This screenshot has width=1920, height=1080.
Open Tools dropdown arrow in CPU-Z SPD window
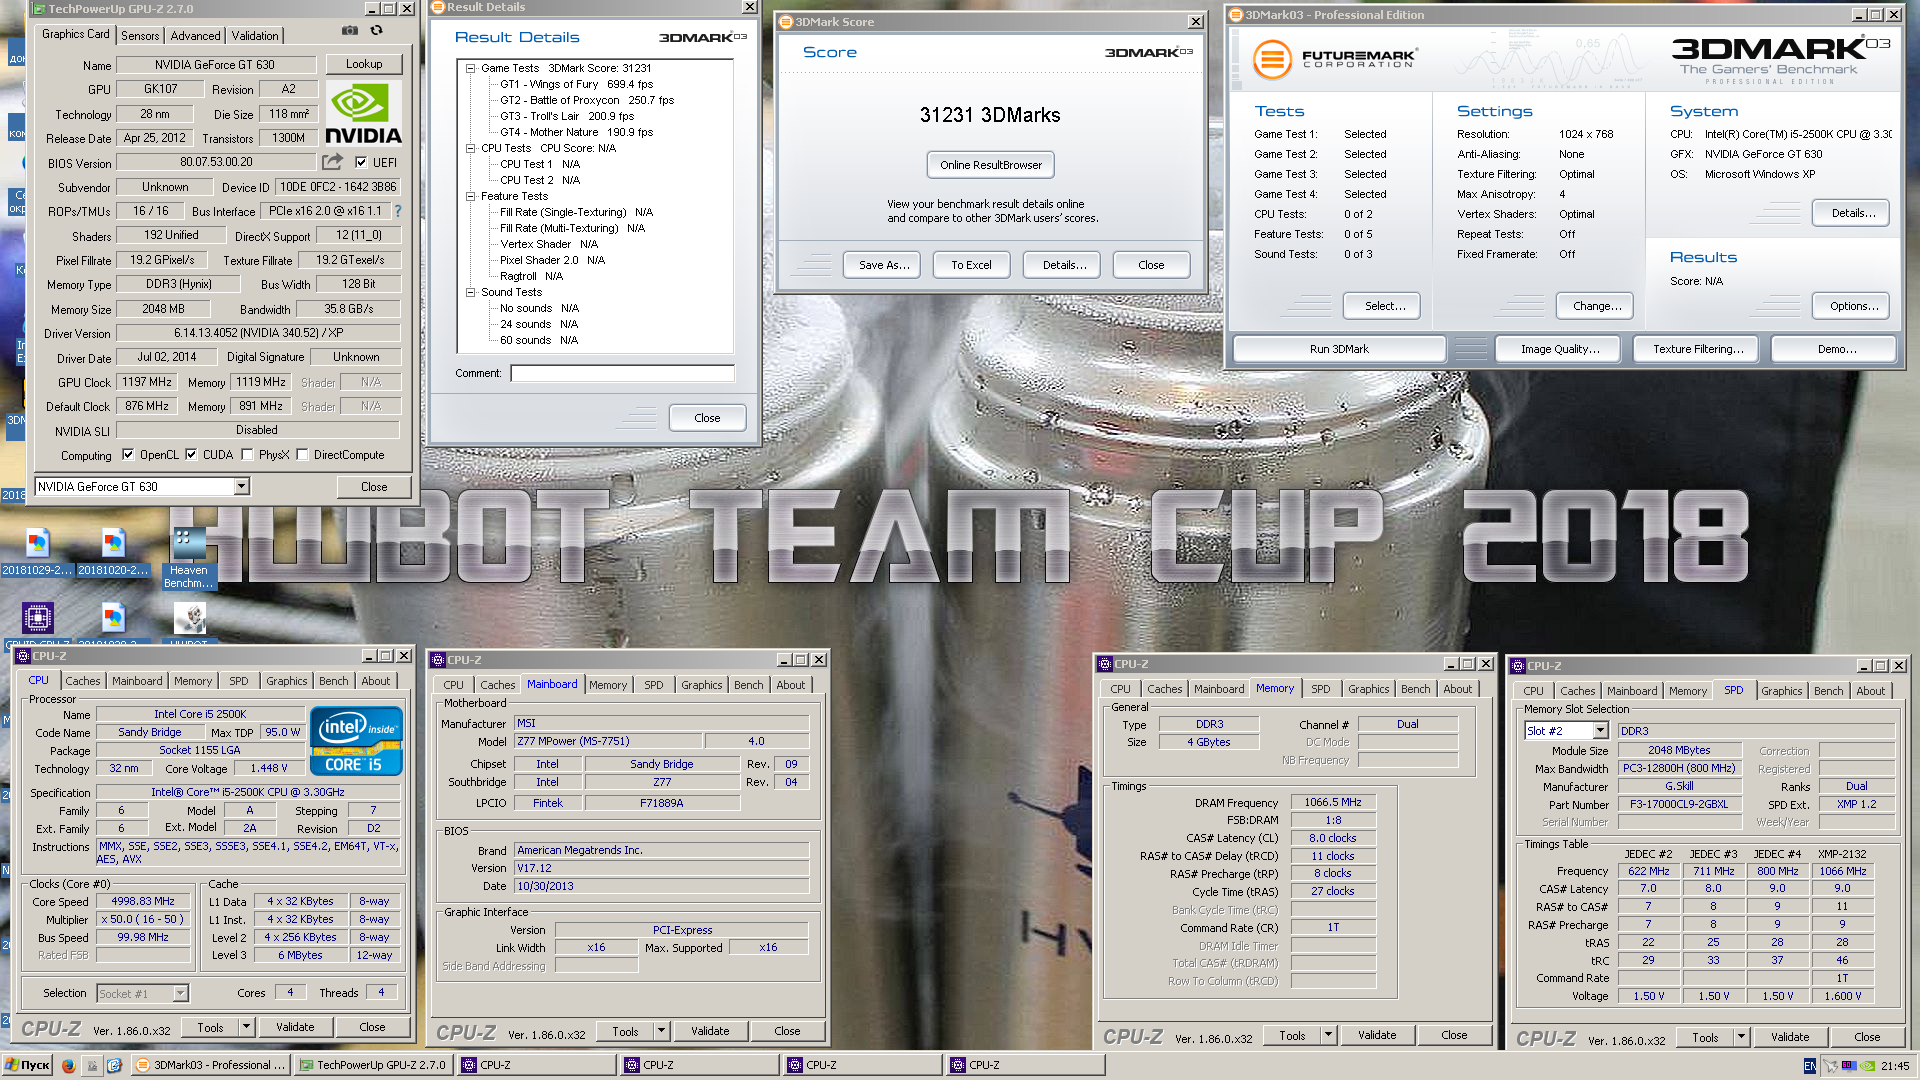pos(1741,1037)
